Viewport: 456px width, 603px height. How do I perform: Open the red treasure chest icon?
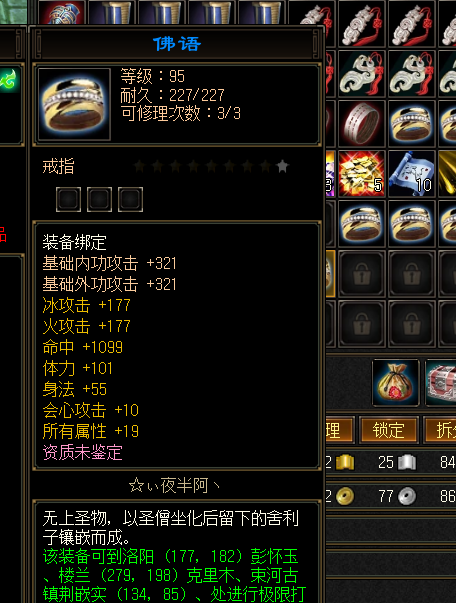point(441,383)
